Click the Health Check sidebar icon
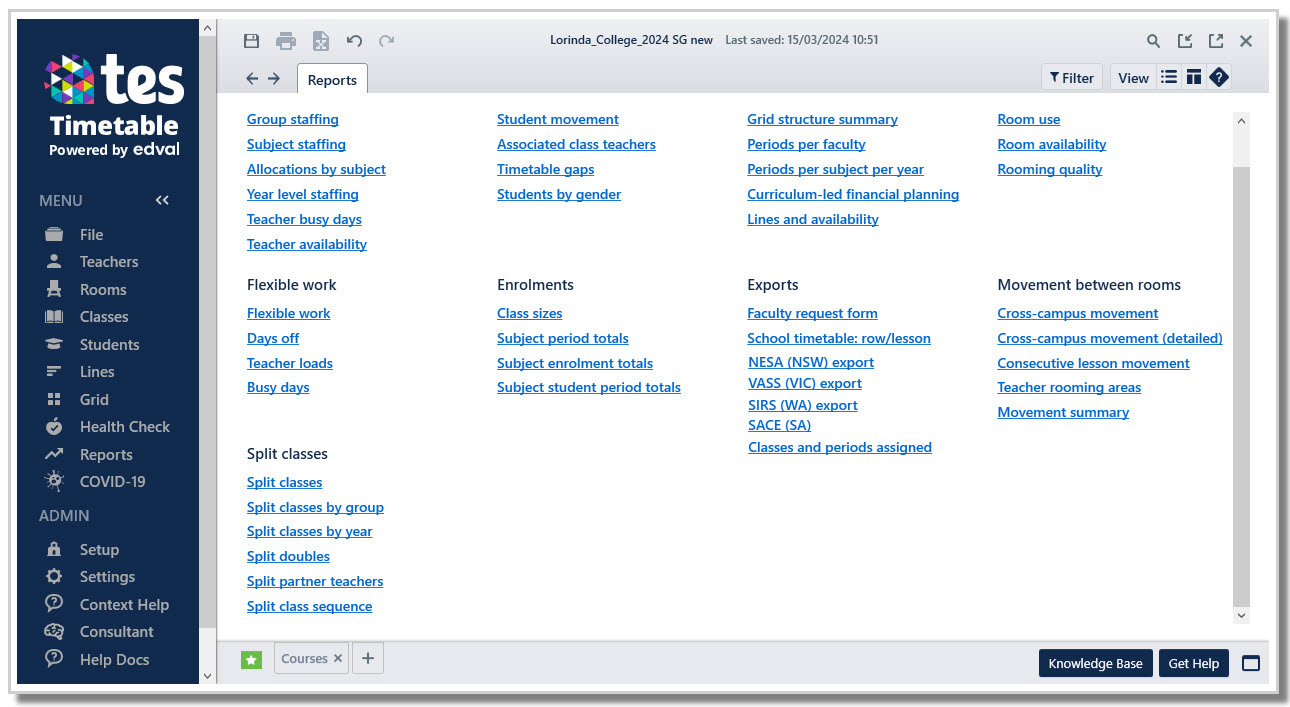 point(54,427)
